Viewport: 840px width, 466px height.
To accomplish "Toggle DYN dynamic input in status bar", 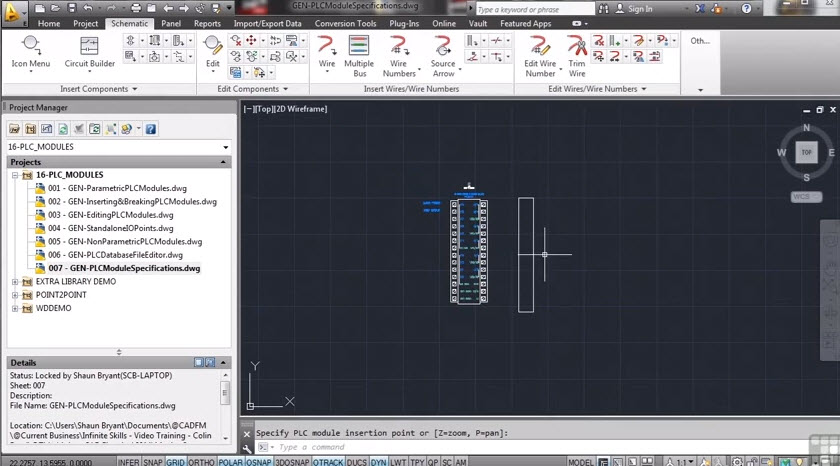I will 378,462.
